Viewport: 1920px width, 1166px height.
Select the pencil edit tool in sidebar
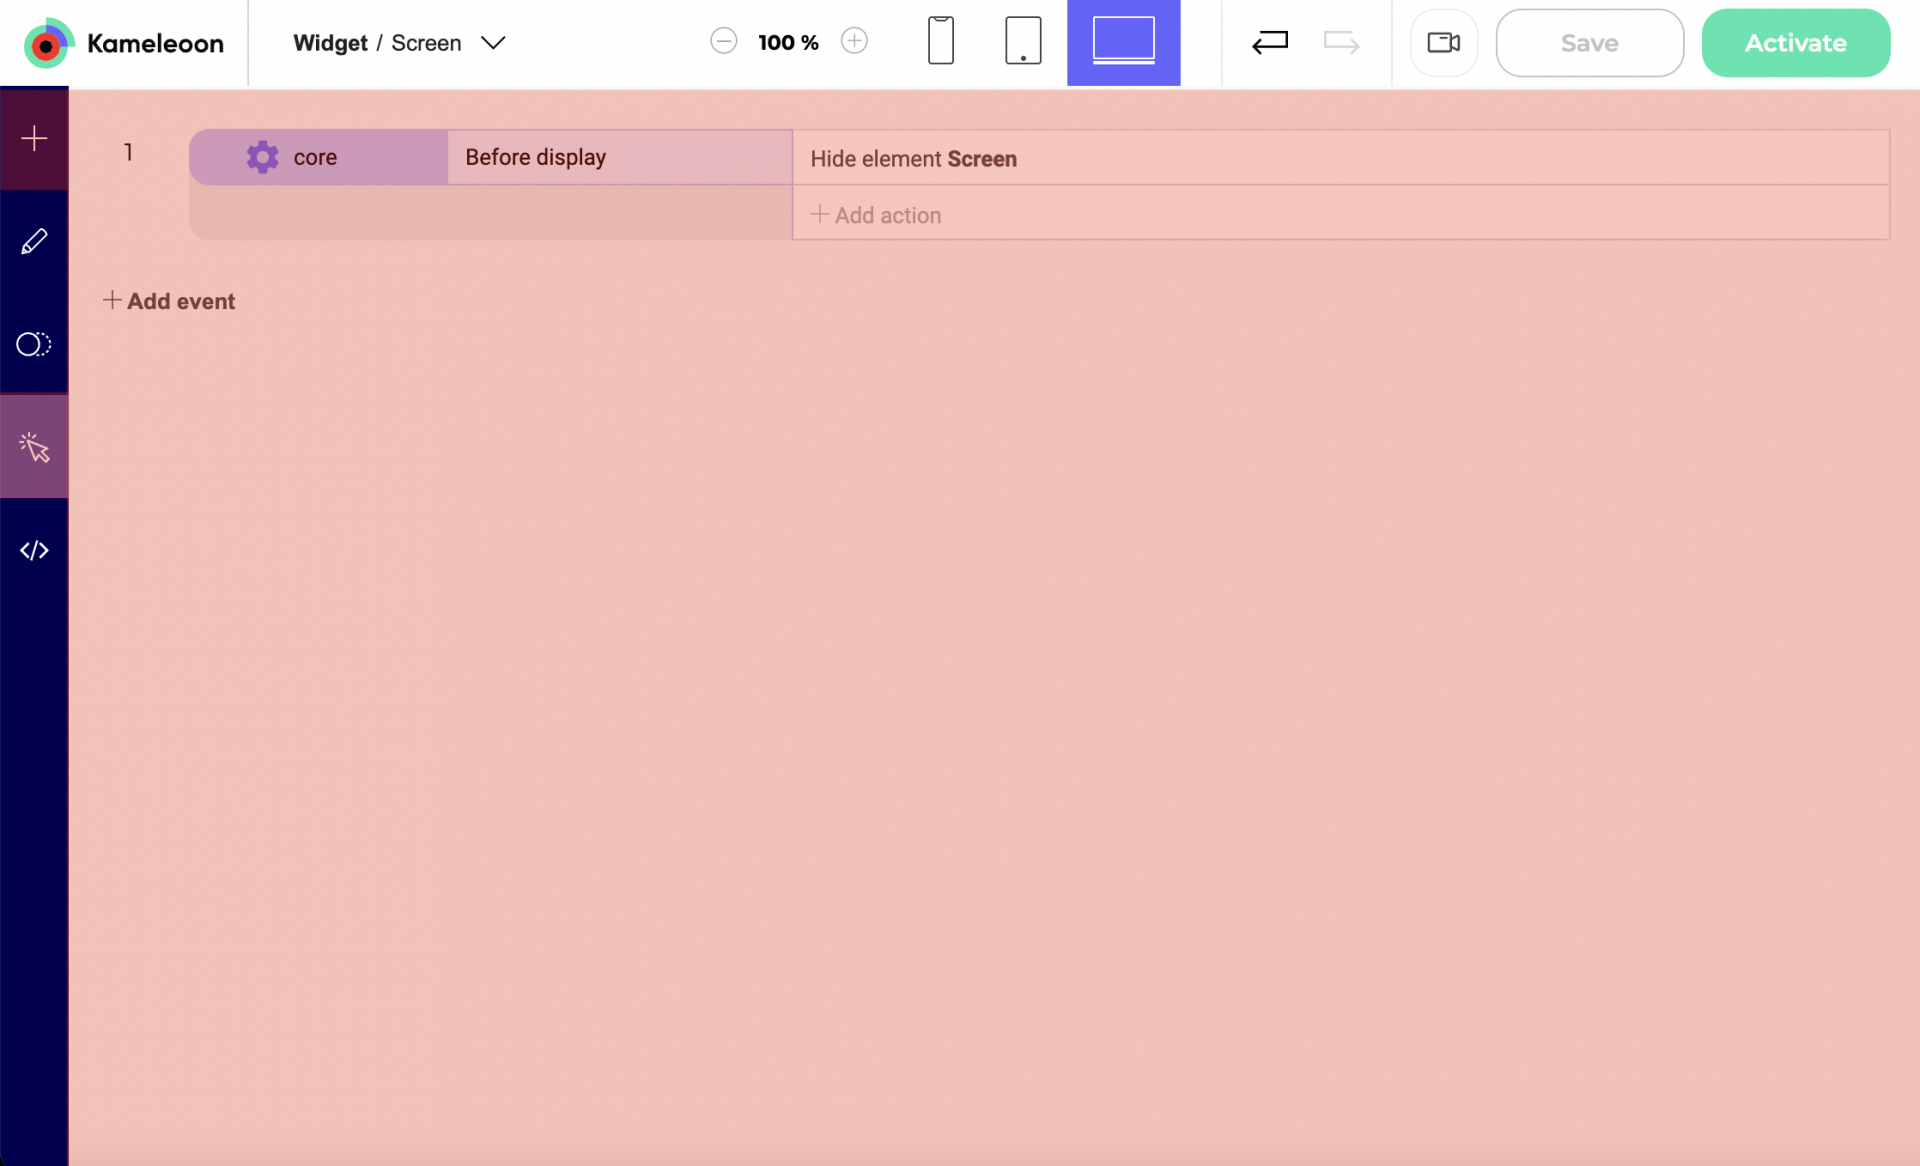[34, 242]
